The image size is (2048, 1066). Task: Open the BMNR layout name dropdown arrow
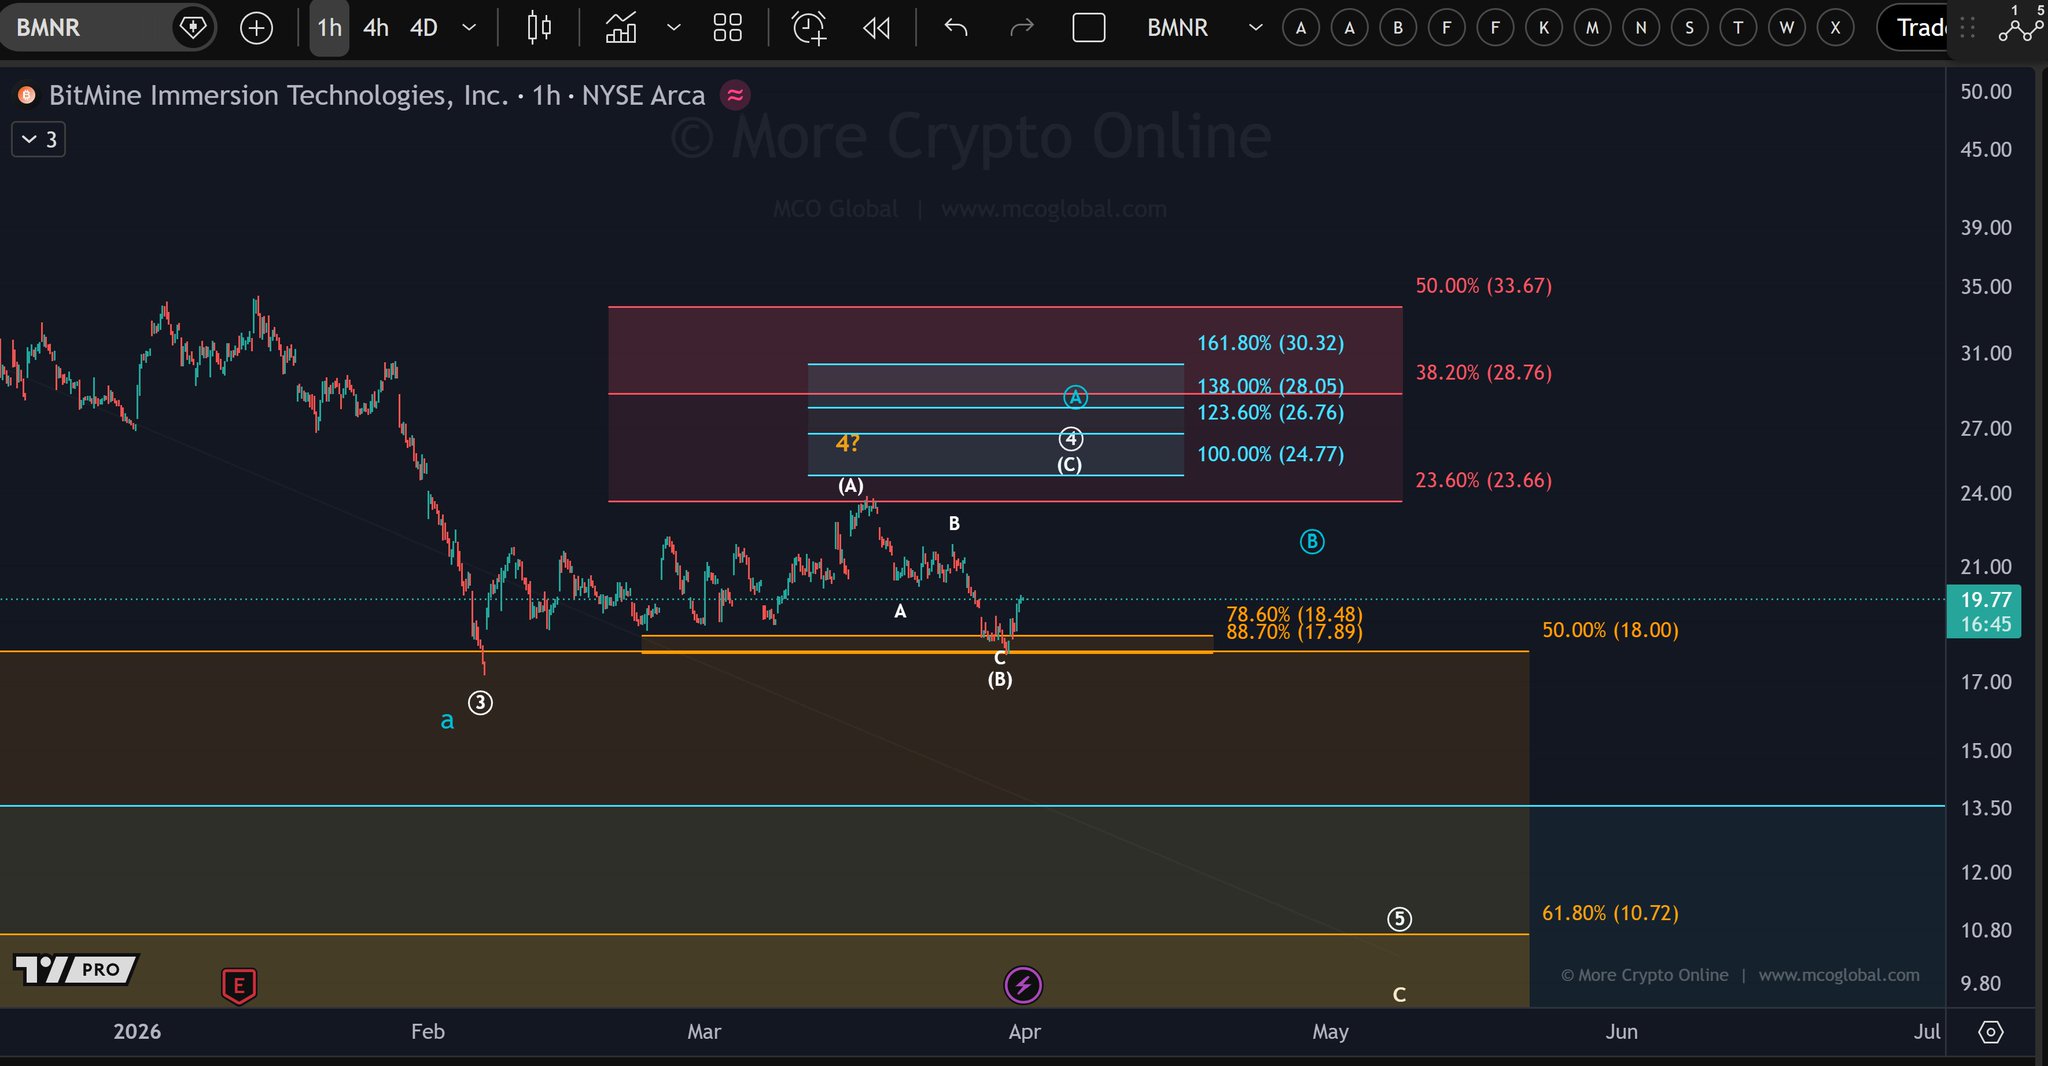coord(1255,28)
